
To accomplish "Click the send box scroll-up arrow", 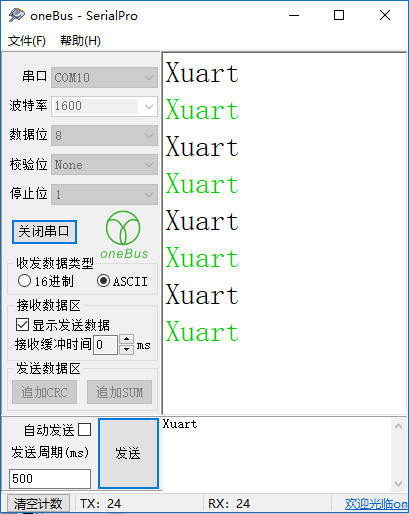I will click(x=398, y=426).
